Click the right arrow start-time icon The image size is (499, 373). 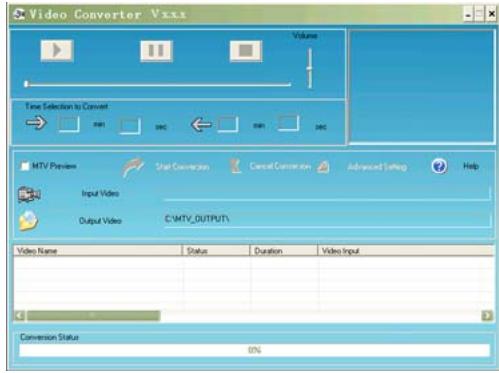(x=36, y=123)
